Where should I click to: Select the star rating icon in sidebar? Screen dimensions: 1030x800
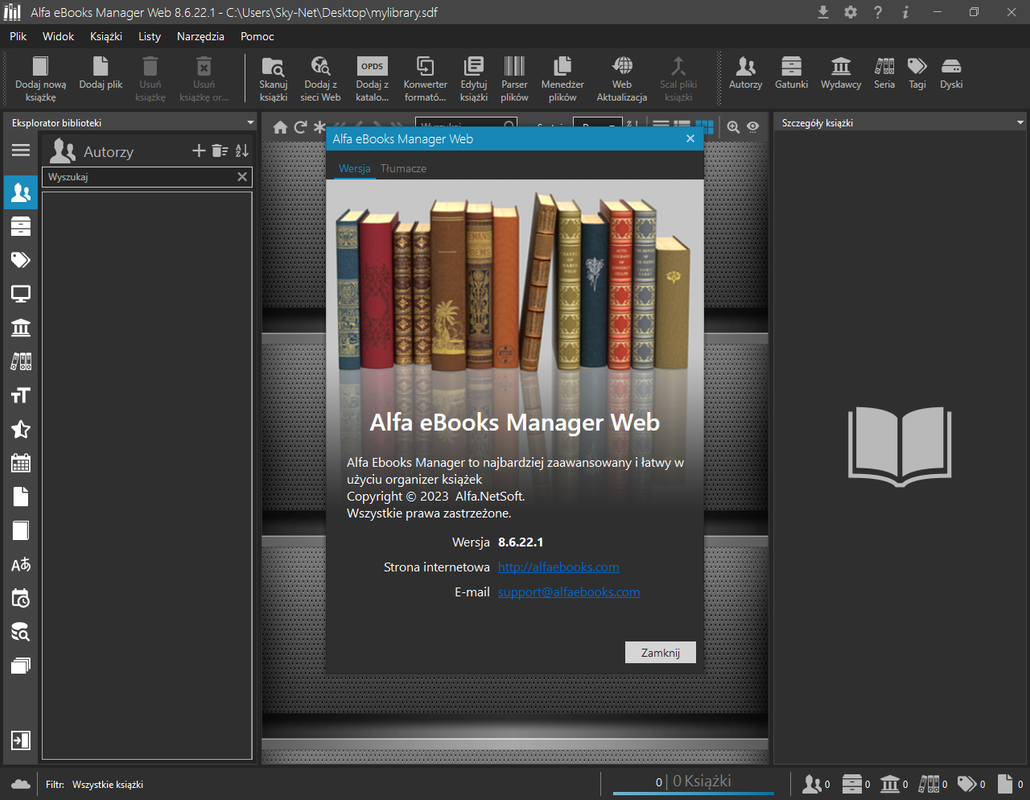[20, 429]
